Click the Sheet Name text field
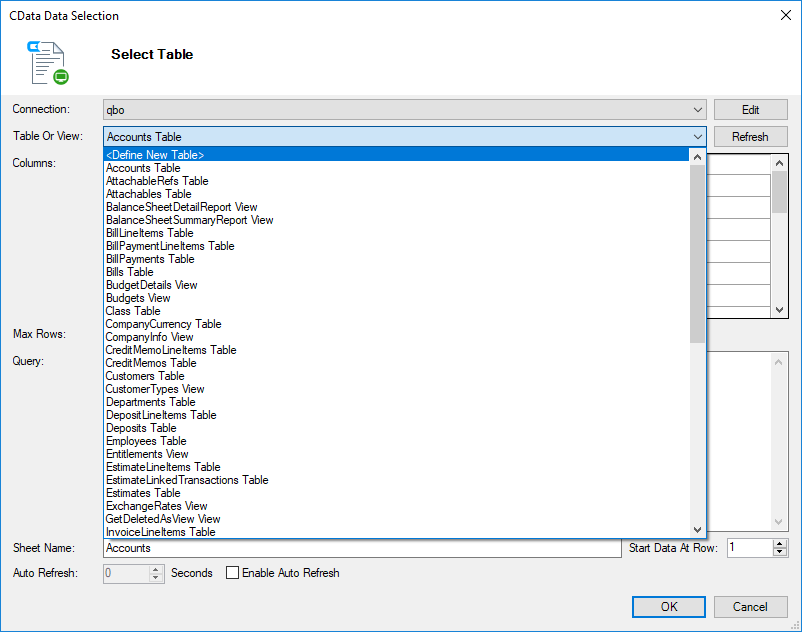The height and width of the screenshot is (632, 802). (362, 548)
